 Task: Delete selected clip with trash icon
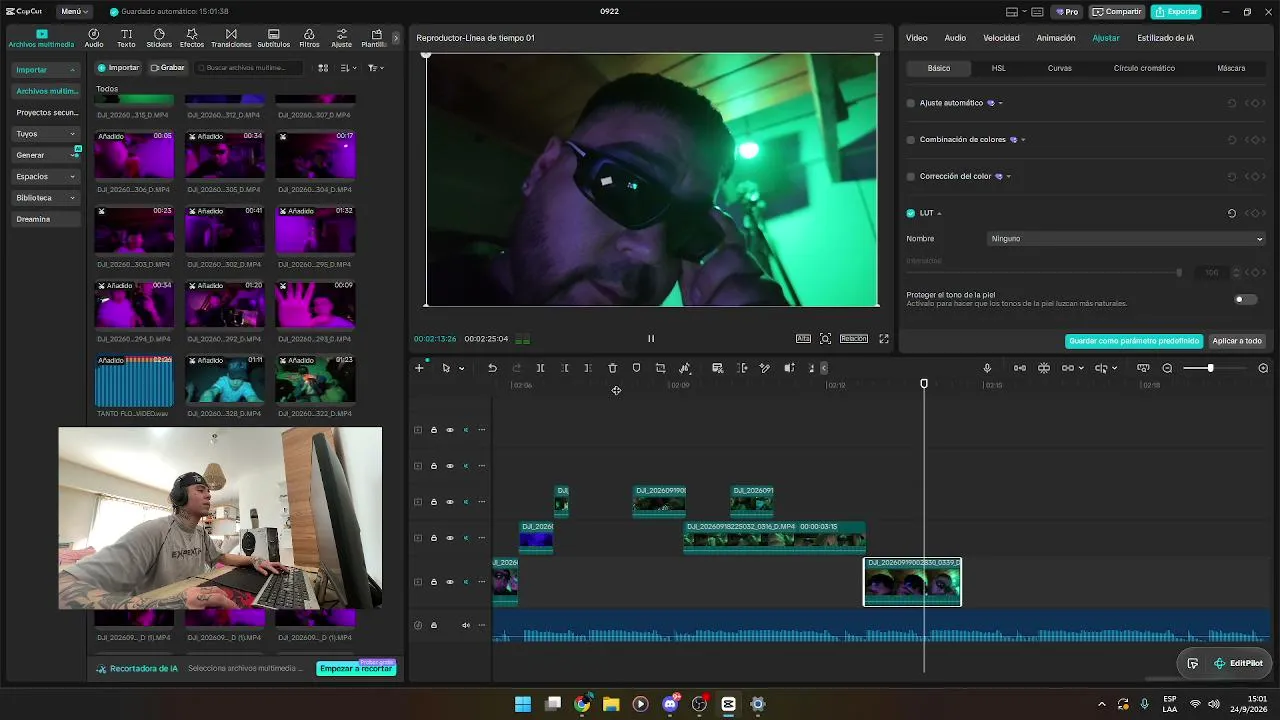point(613,368)
